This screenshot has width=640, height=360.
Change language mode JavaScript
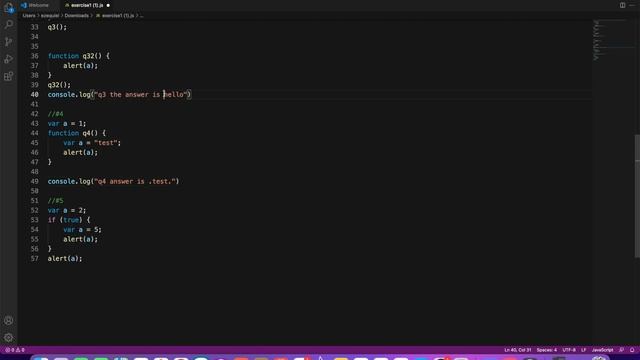point(602,350)
